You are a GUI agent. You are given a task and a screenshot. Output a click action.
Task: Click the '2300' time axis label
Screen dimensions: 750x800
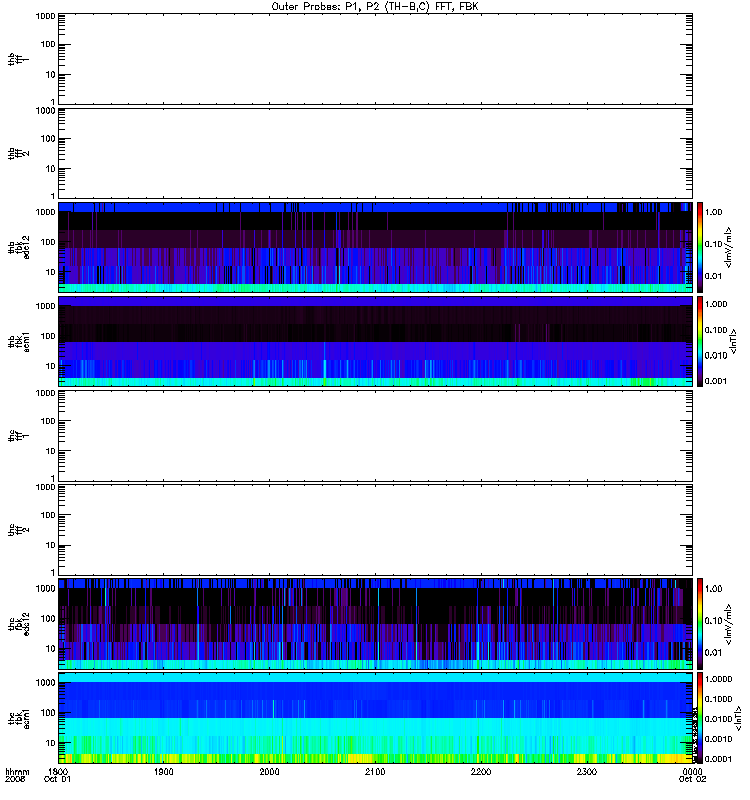(587, 772)
